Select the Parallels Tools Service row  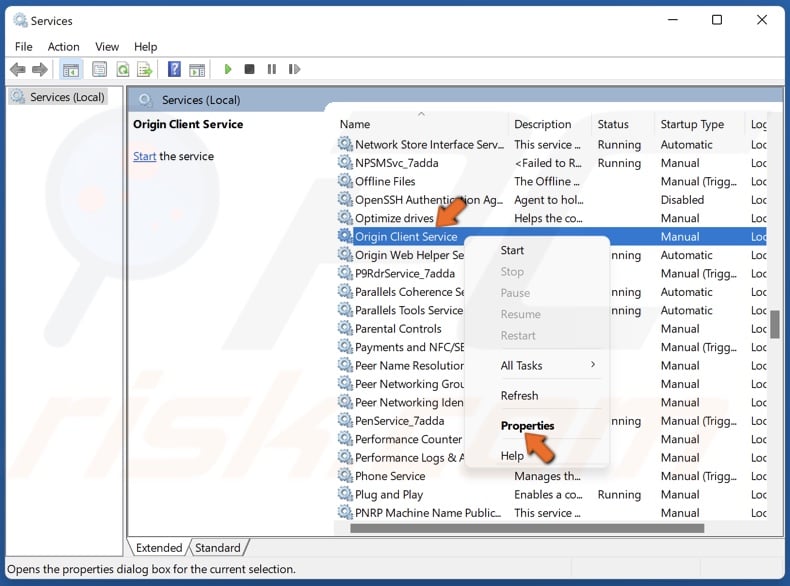point(409,310)
